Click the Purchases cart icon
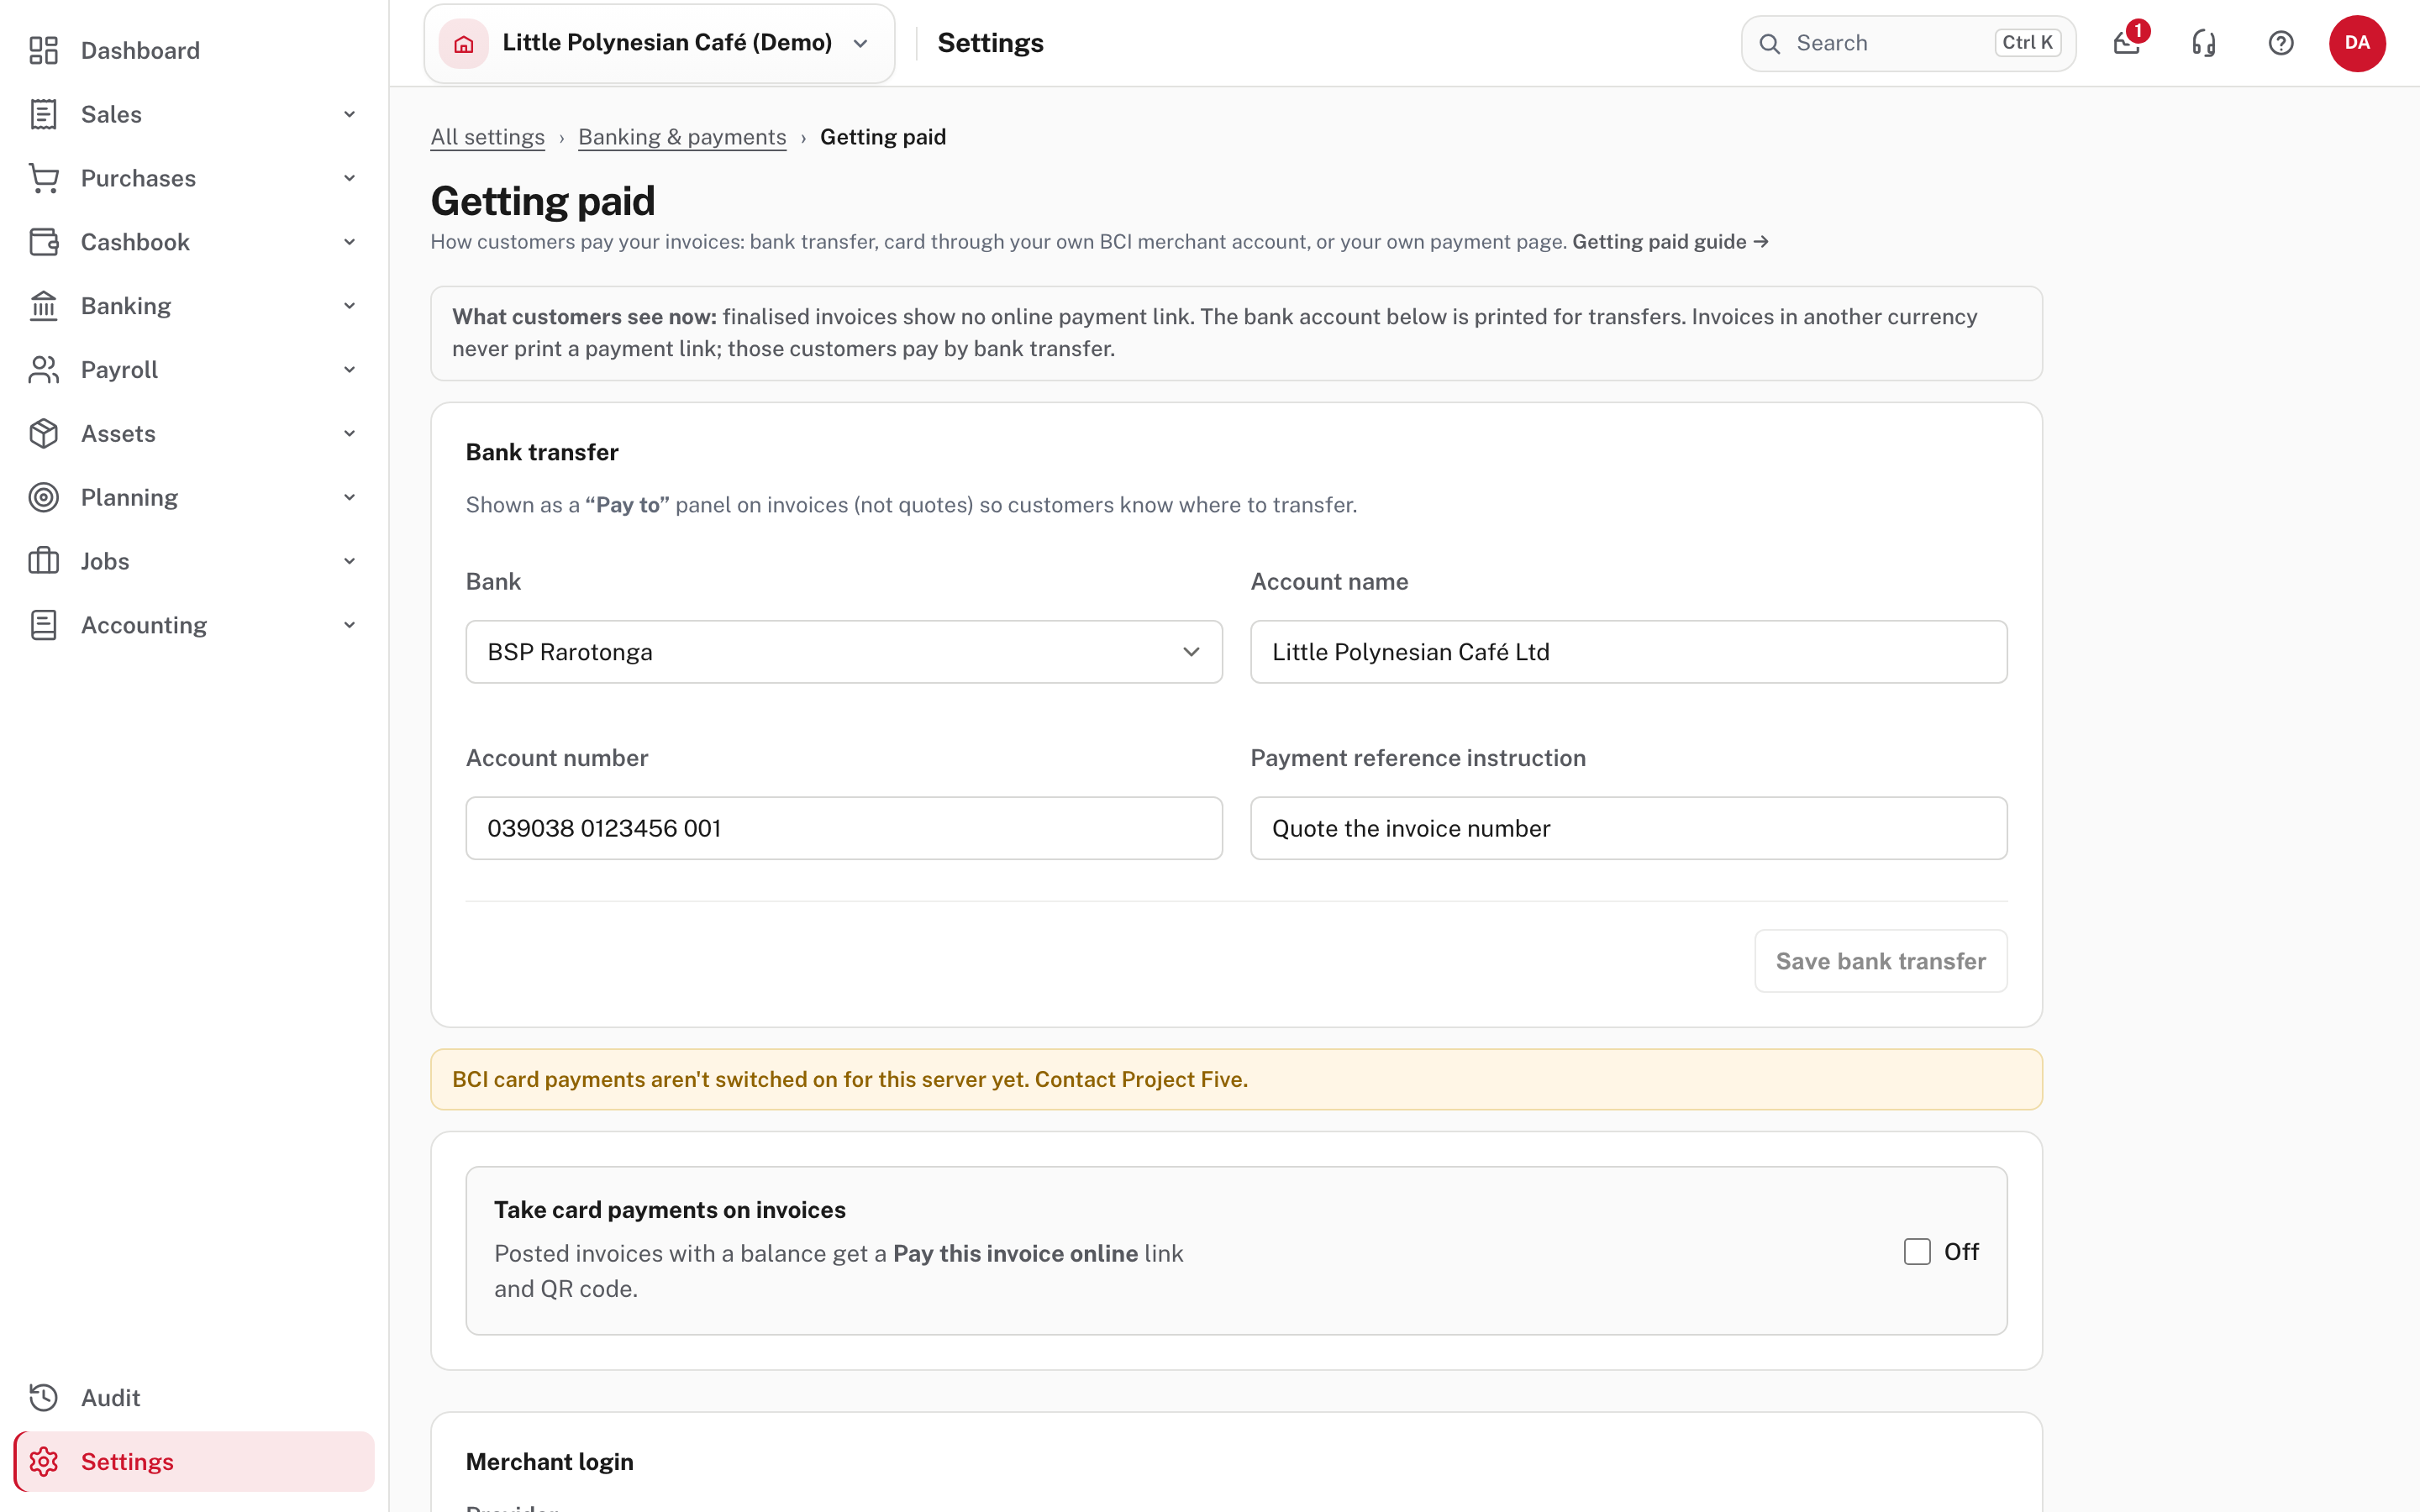This screenshot has height=1512, width=2420. 43,178
